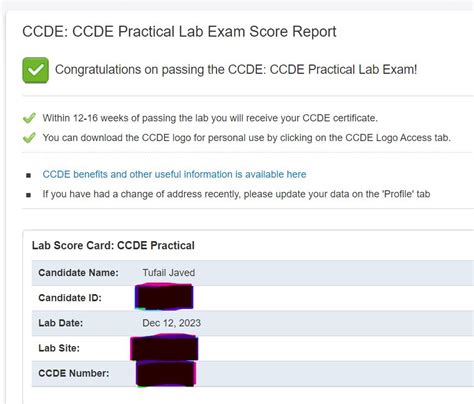Viewport: 474px width, 404px height.
Task: Click the Candidate Name label
Action: tap(78, 273)
